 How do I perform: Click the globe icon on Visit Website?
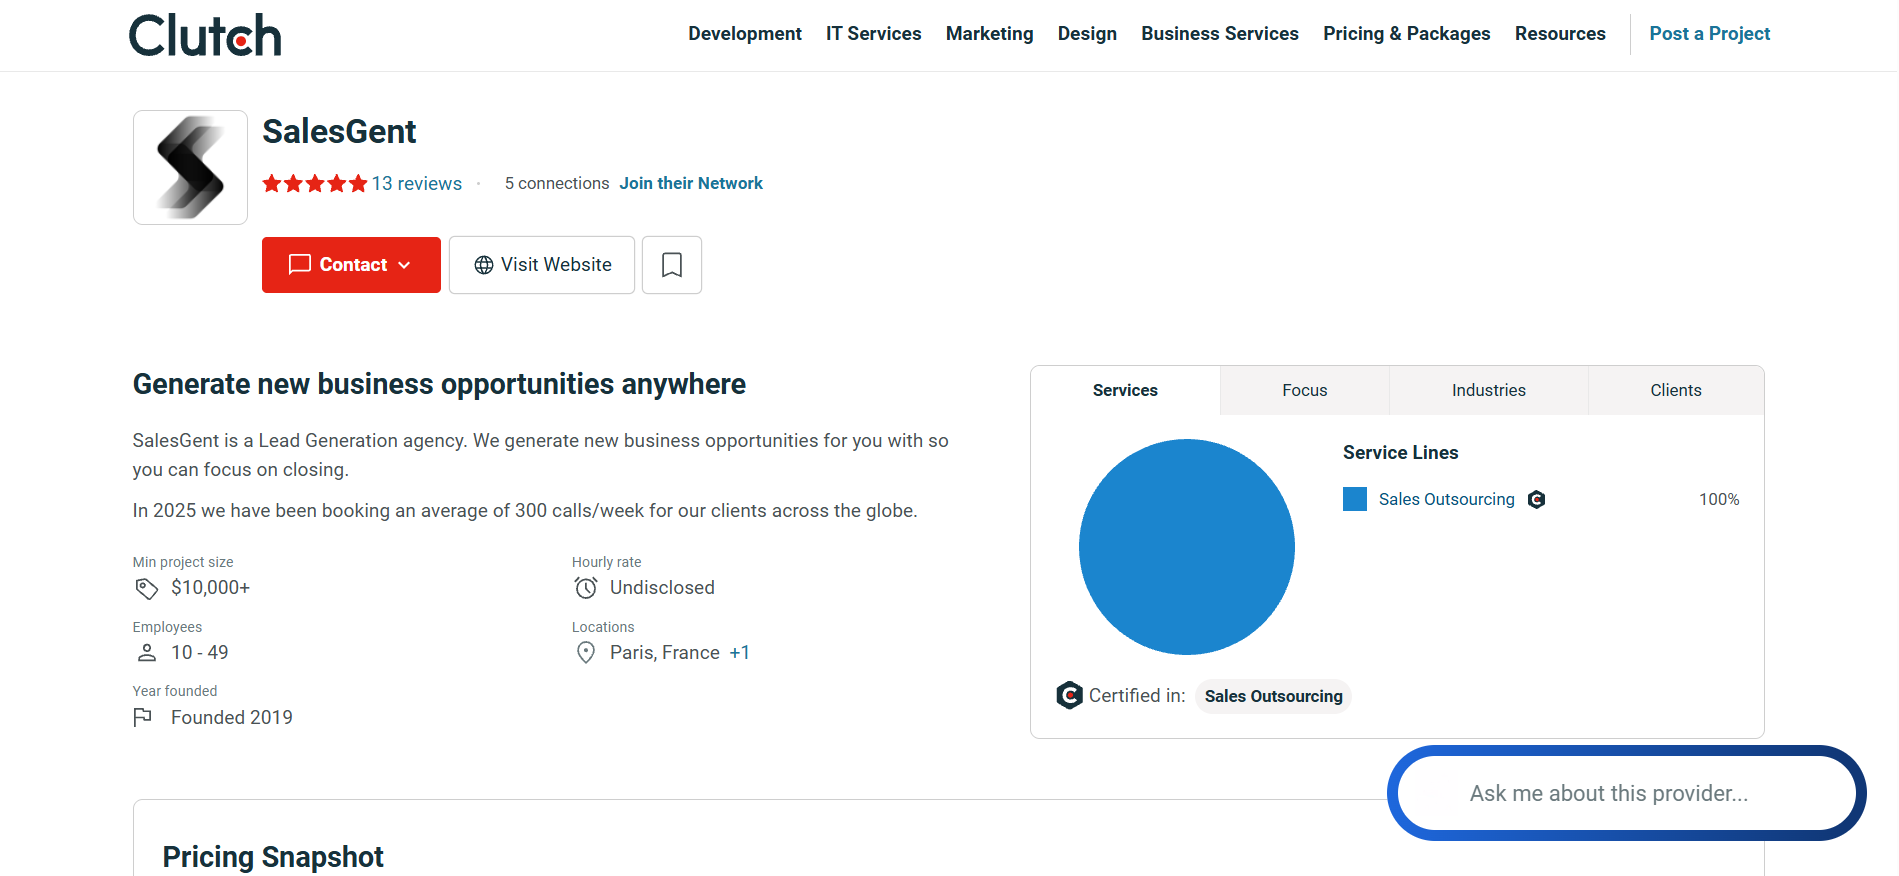tap(484, 265)
